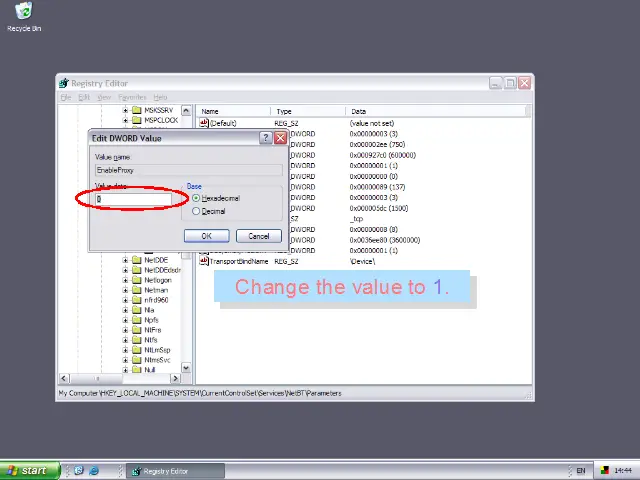This screenshot has height=480, width=640.
Task: Click the (value not set) data cell
Action: point(371,123)
